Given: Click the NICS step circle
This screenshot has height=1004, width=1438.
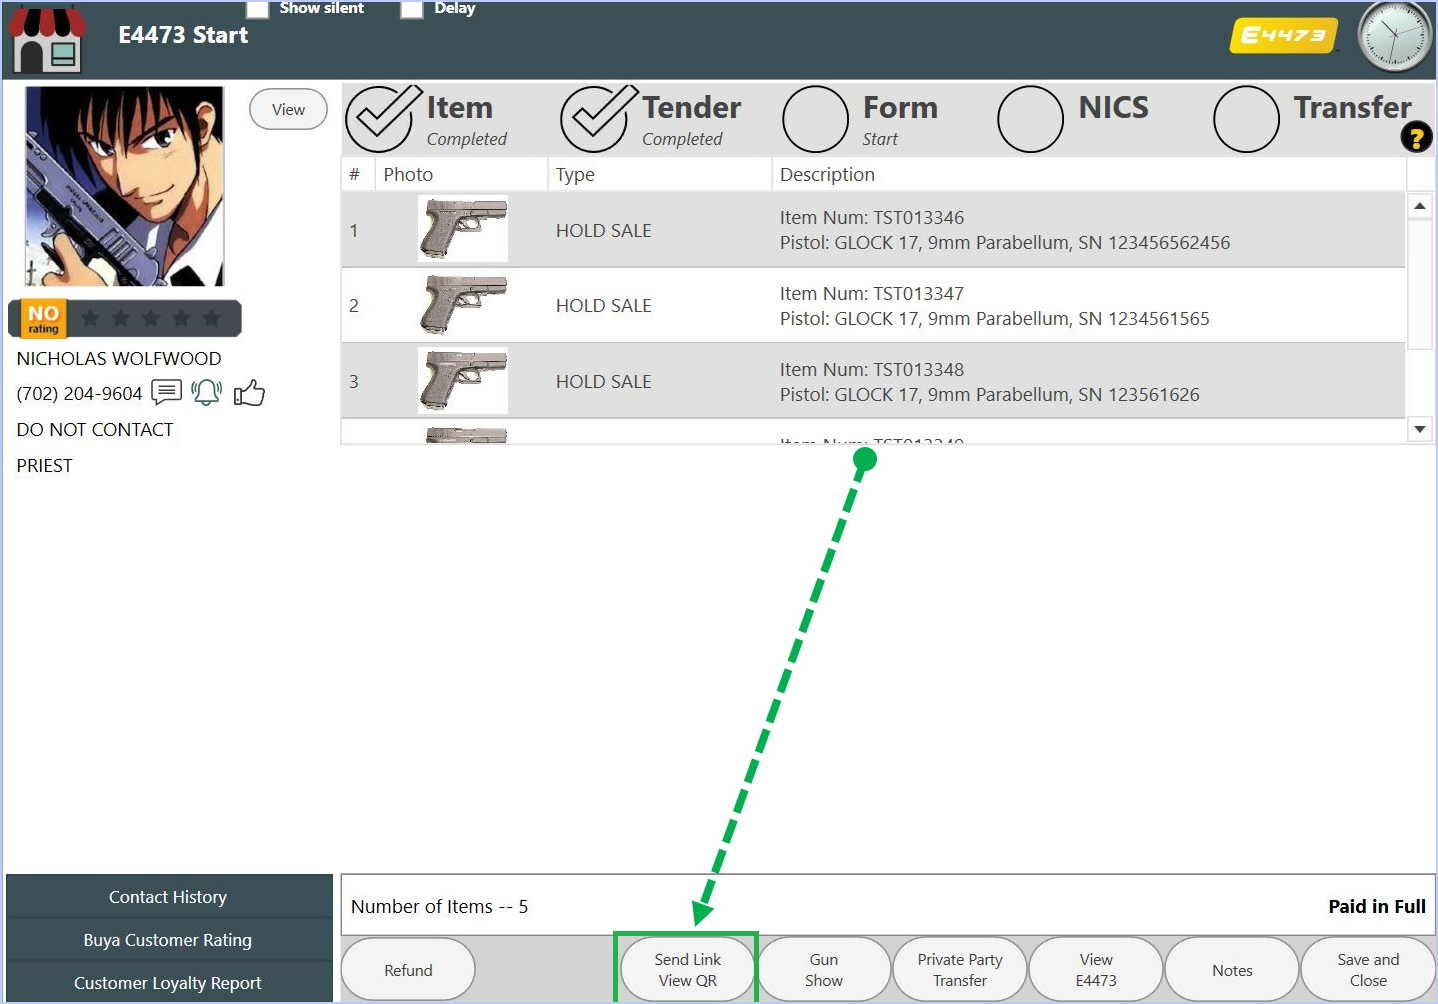Looking at the screenshot, I should (1030, 119).
